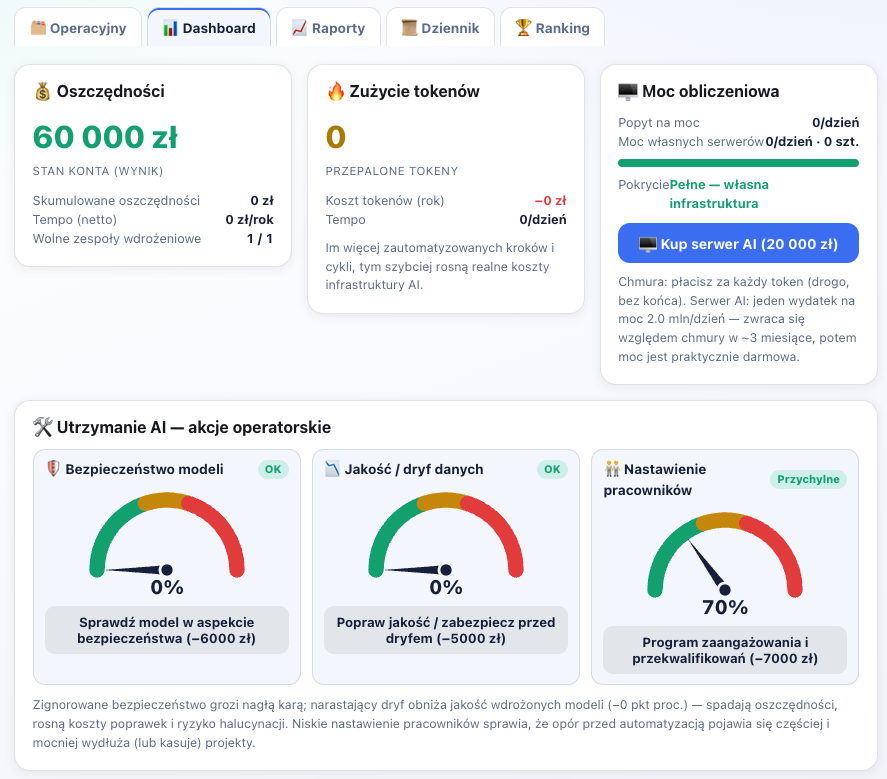Click the bar chart icon on Dashboard tab
887x779 pixels.
pyautogui.click(x=170, y=28)
